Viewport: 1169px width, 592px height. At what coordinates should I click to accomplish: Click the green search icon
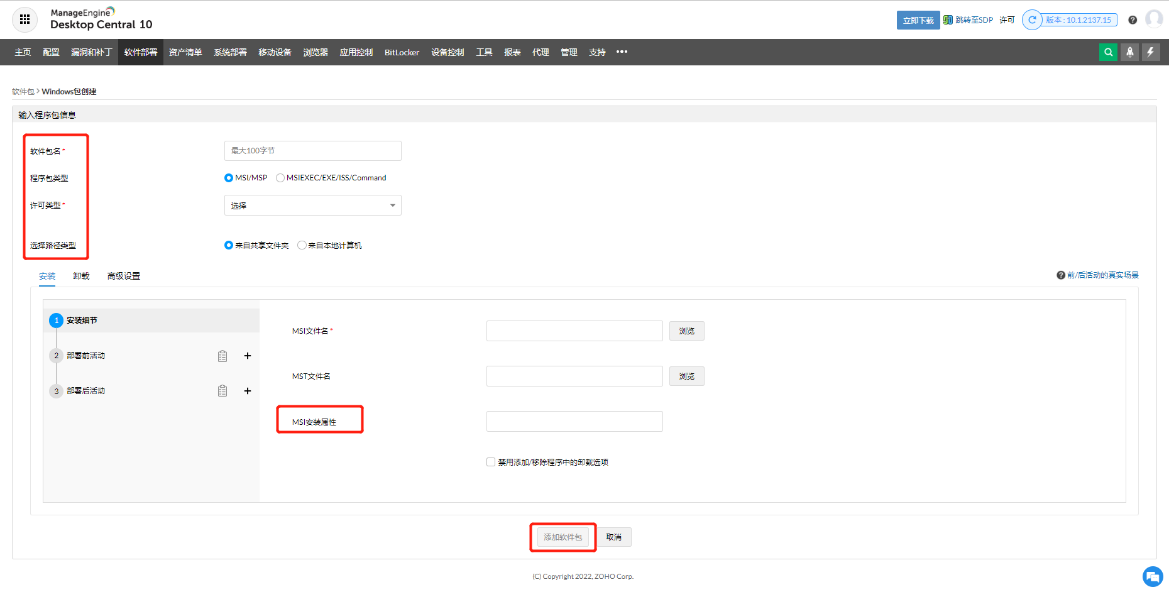coord(1108,52)
